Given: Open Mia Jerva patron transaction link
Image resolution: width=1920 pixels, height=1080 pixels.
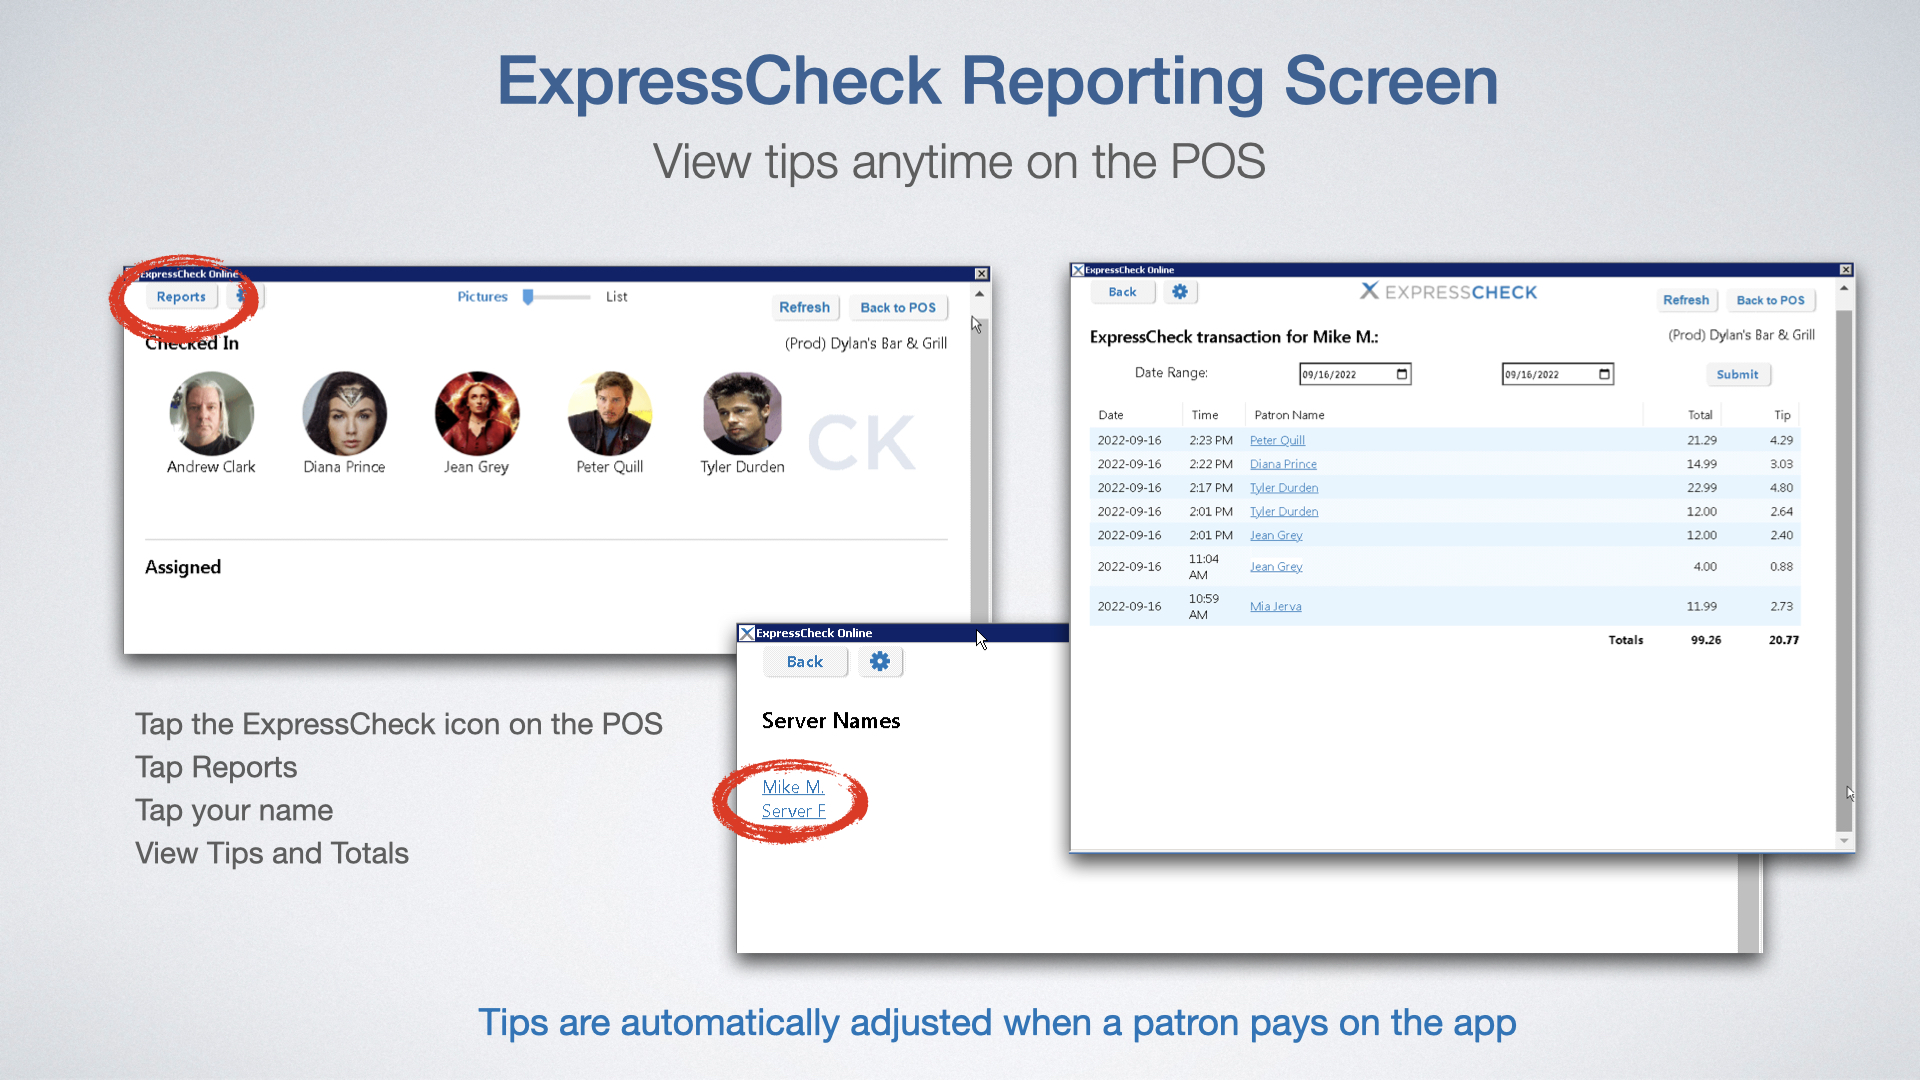Looking at the screenshot, I should (x=1275, y=606).
